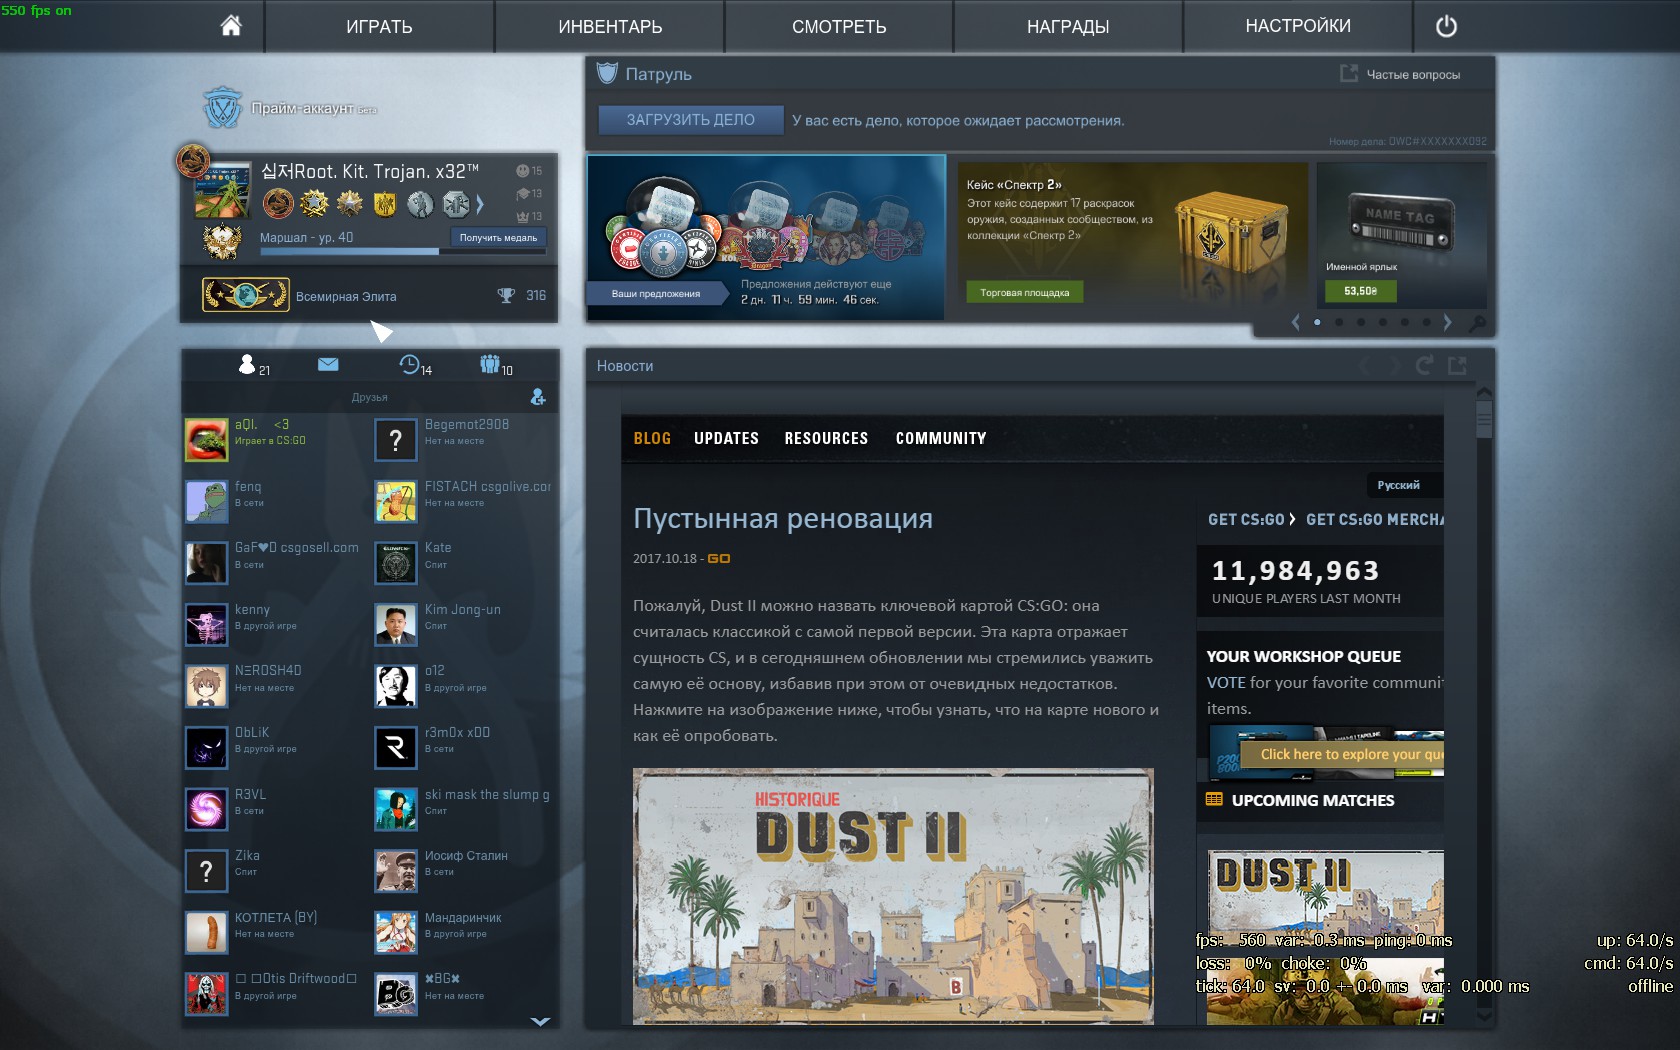Select friend ObLiK
This screenshot has height=1050, width=1680.
tap(275, 748)
